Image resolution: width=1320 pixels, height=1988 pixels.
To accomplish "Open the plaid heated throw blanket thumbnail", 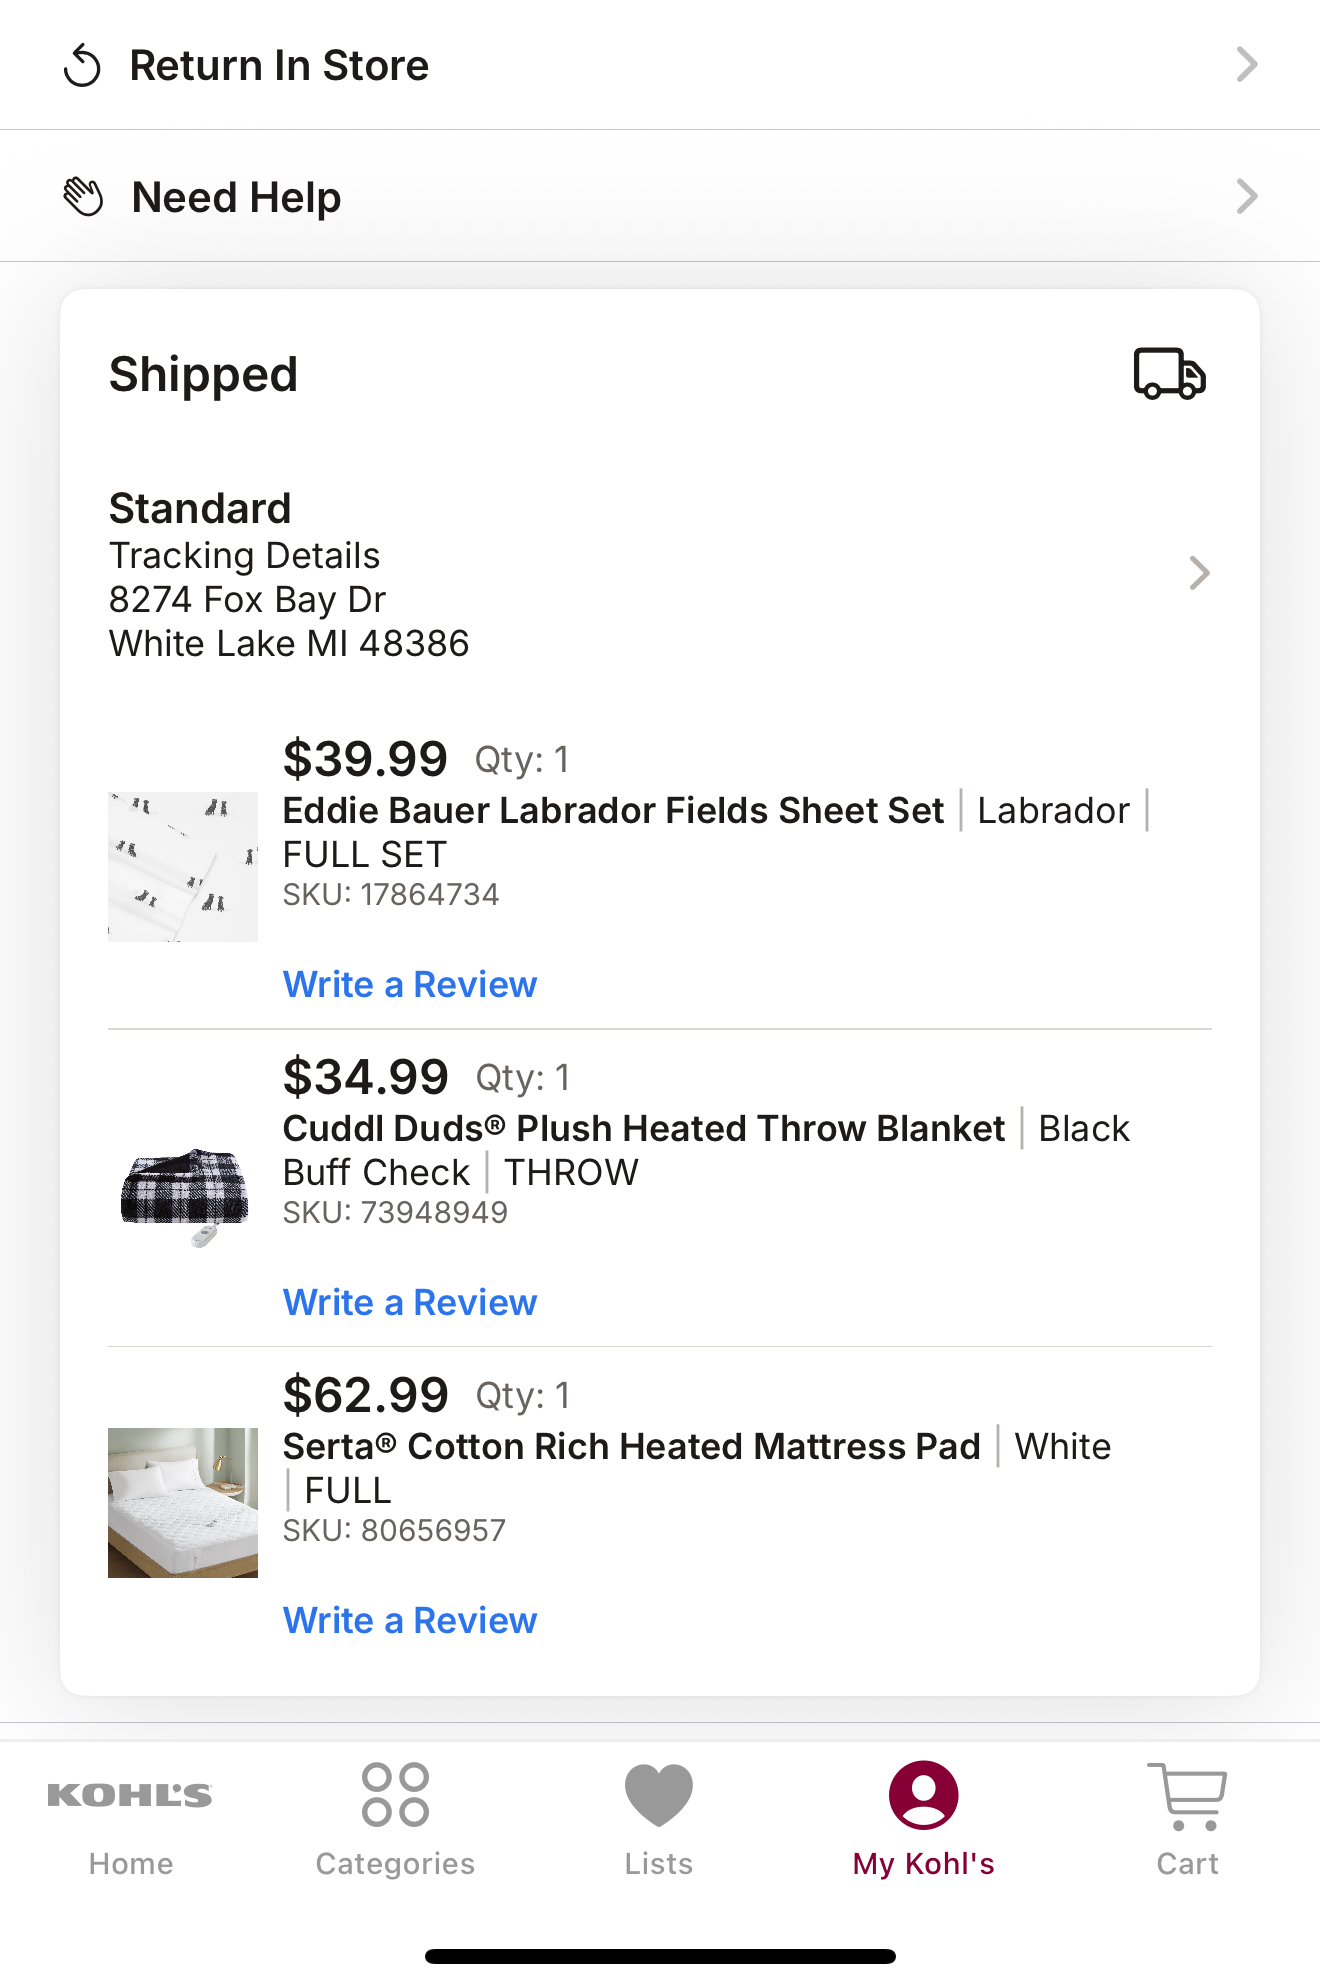I will [x=183, y=1195].
